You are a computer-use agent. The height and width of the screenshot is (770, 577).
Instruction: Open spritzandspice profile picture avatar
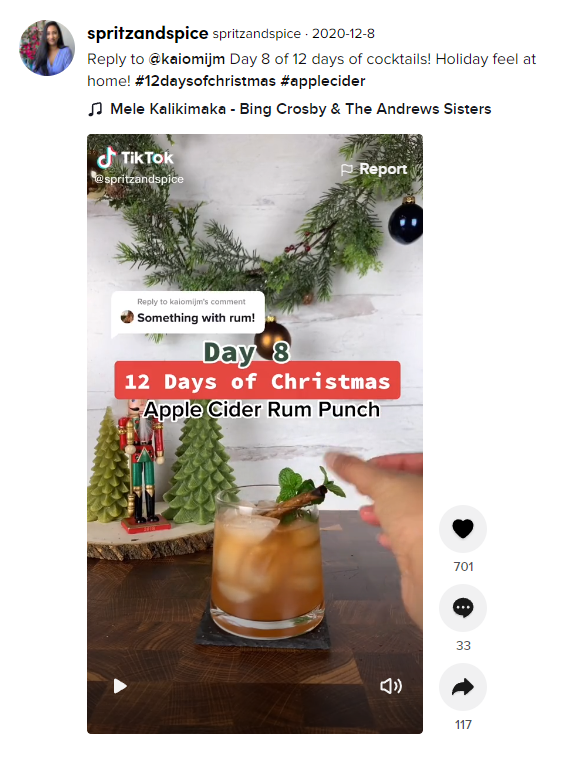[x=47, y=48]
